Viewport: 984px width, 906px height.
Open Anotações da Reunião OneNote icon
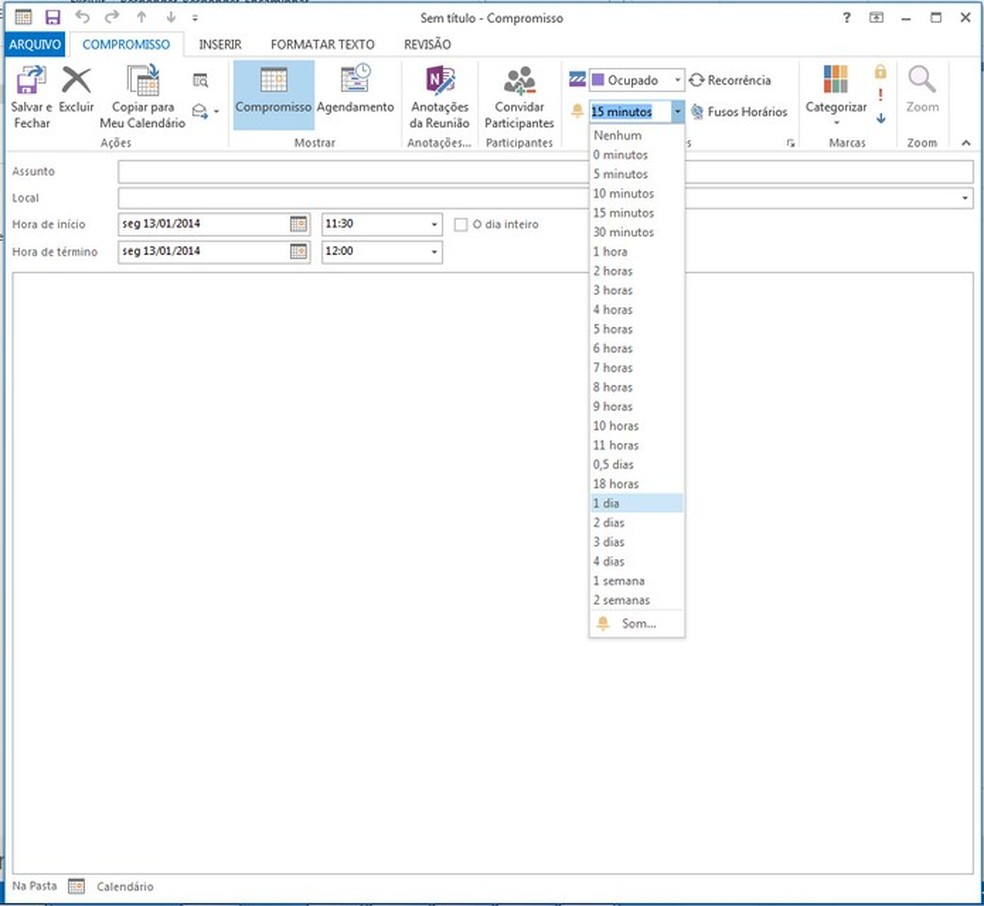[439, 82]
